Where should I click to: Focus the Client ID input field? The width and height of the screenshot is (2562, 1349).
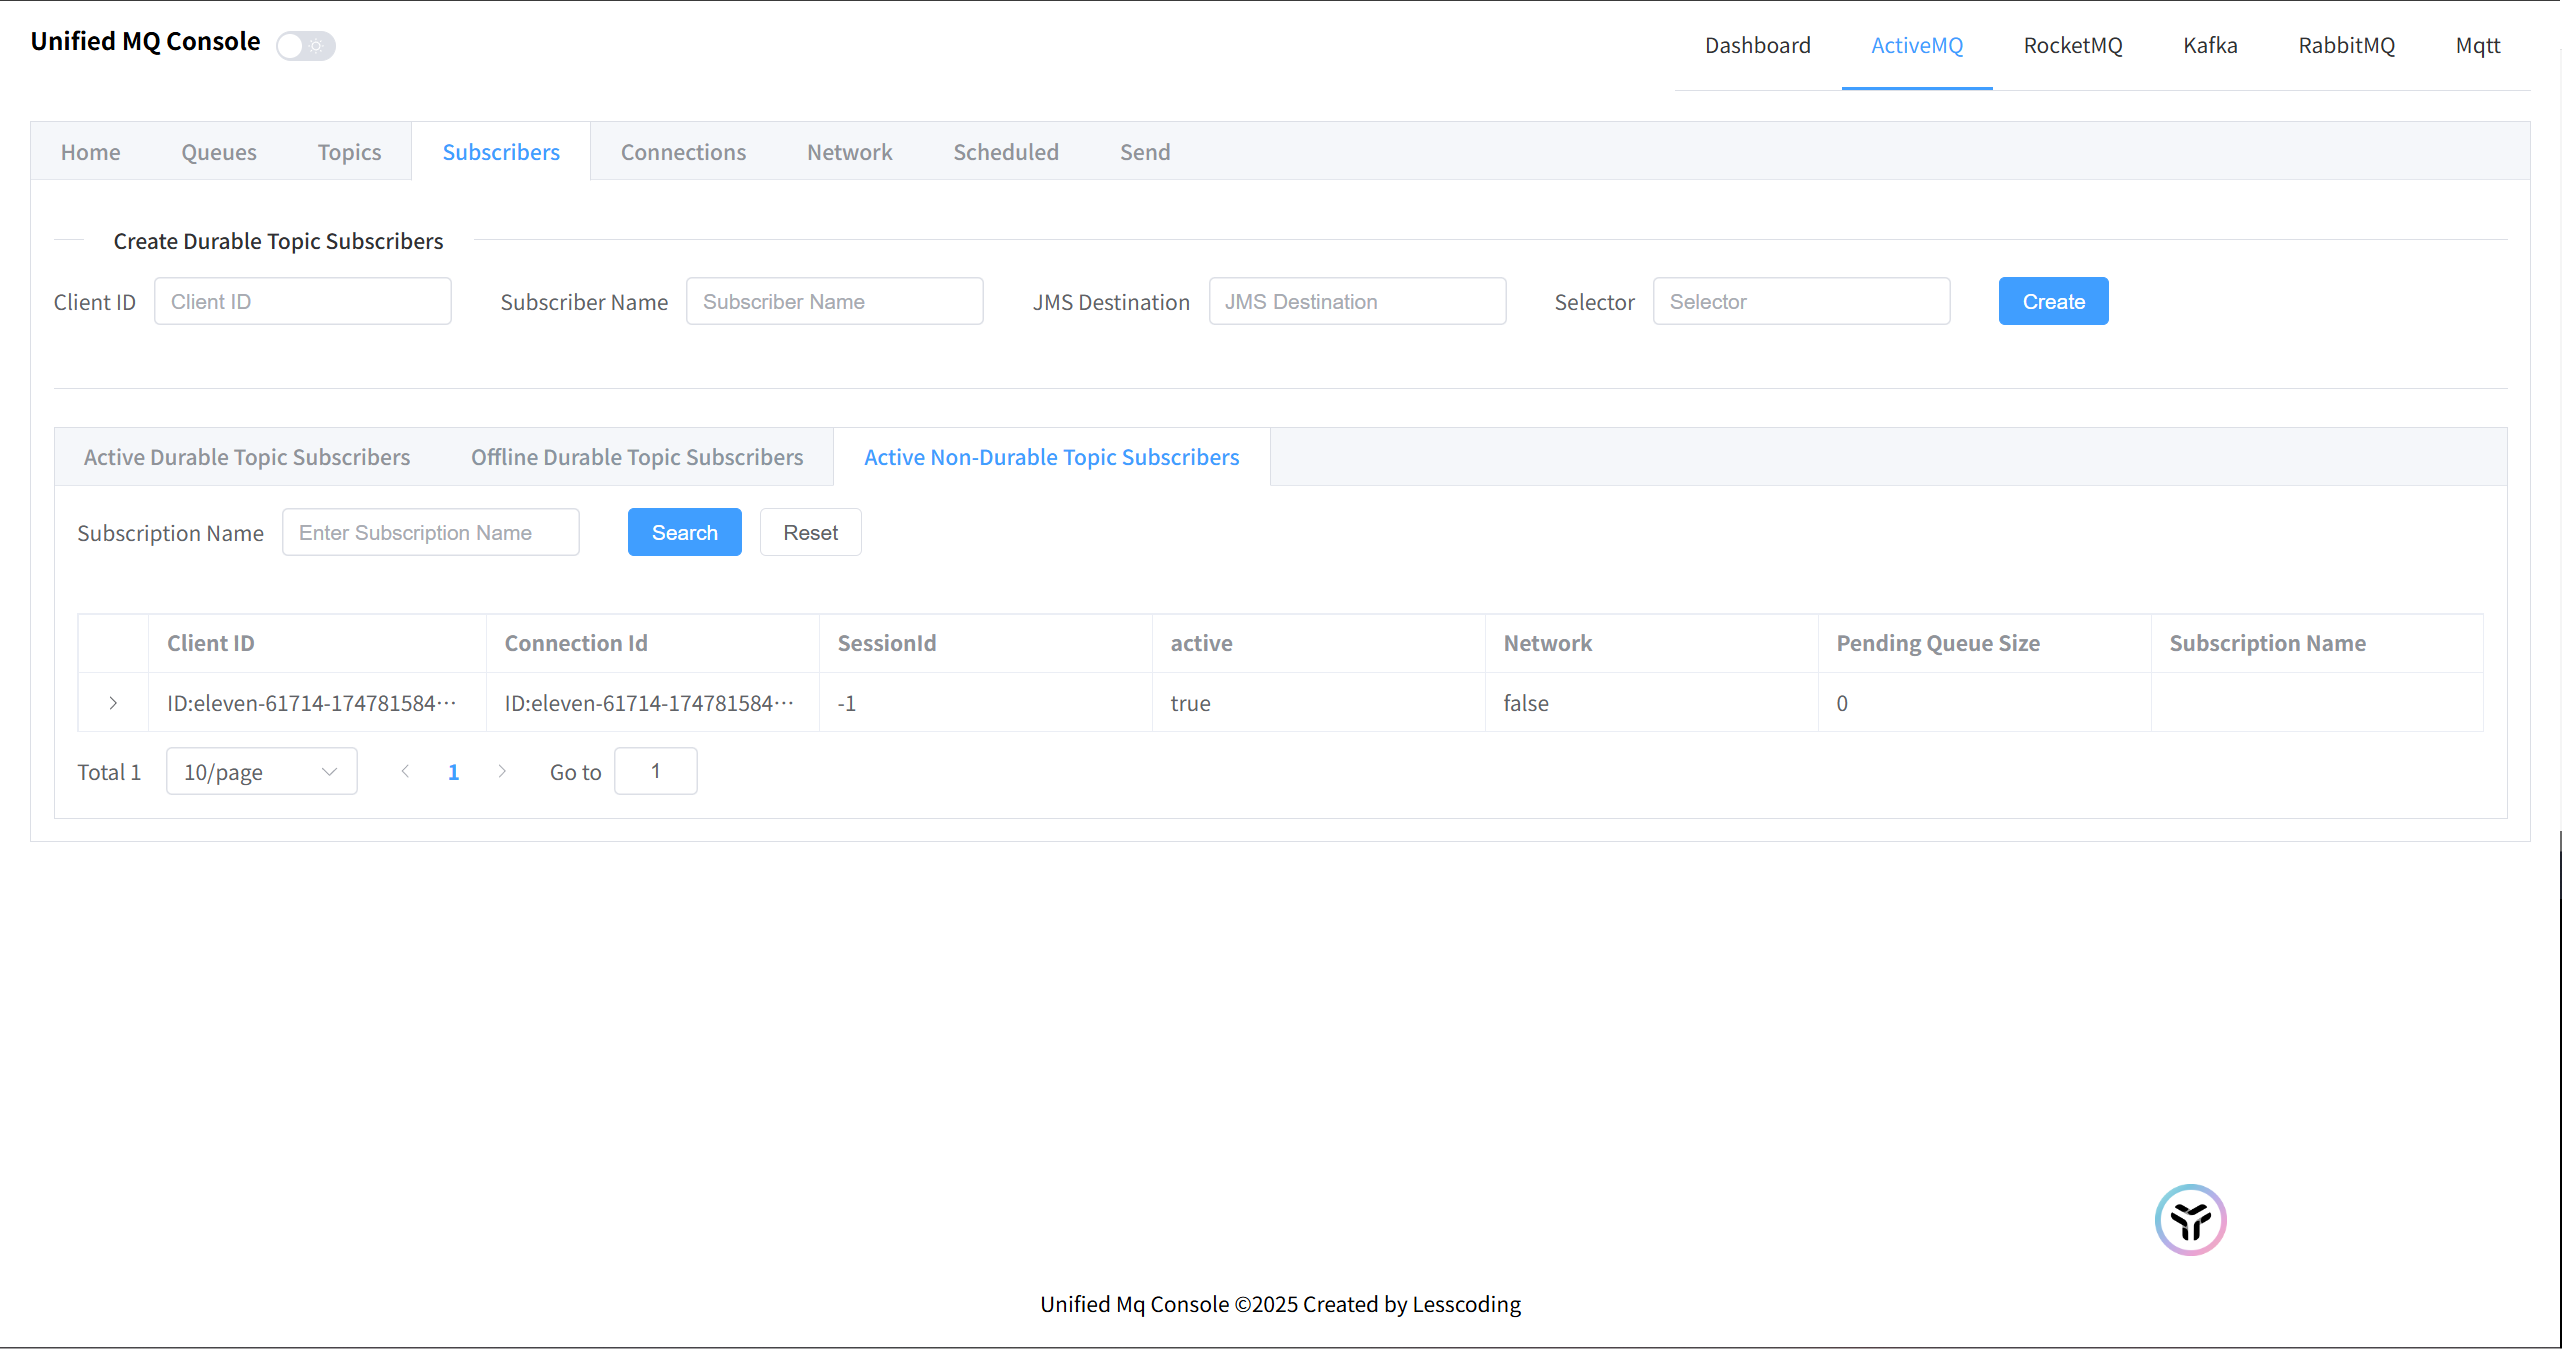303,301
